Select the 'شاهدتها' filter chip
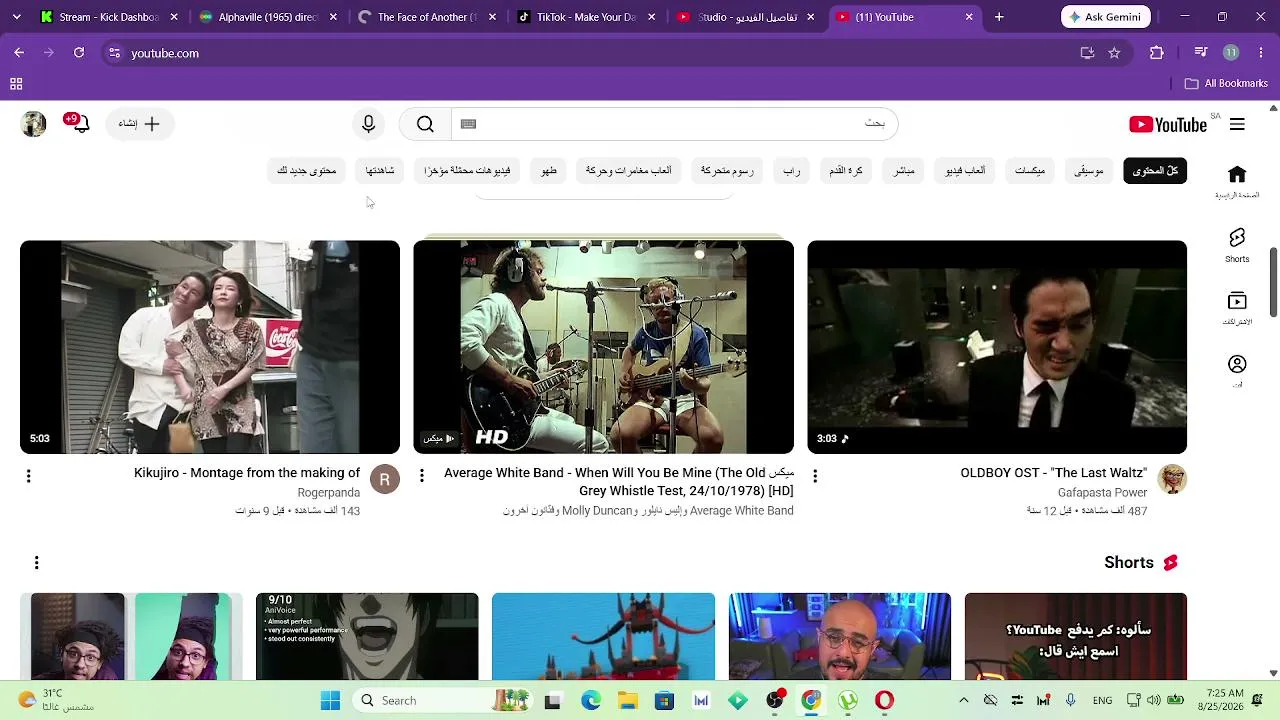This screenshot has height=720, width=1280. (380, 171)
